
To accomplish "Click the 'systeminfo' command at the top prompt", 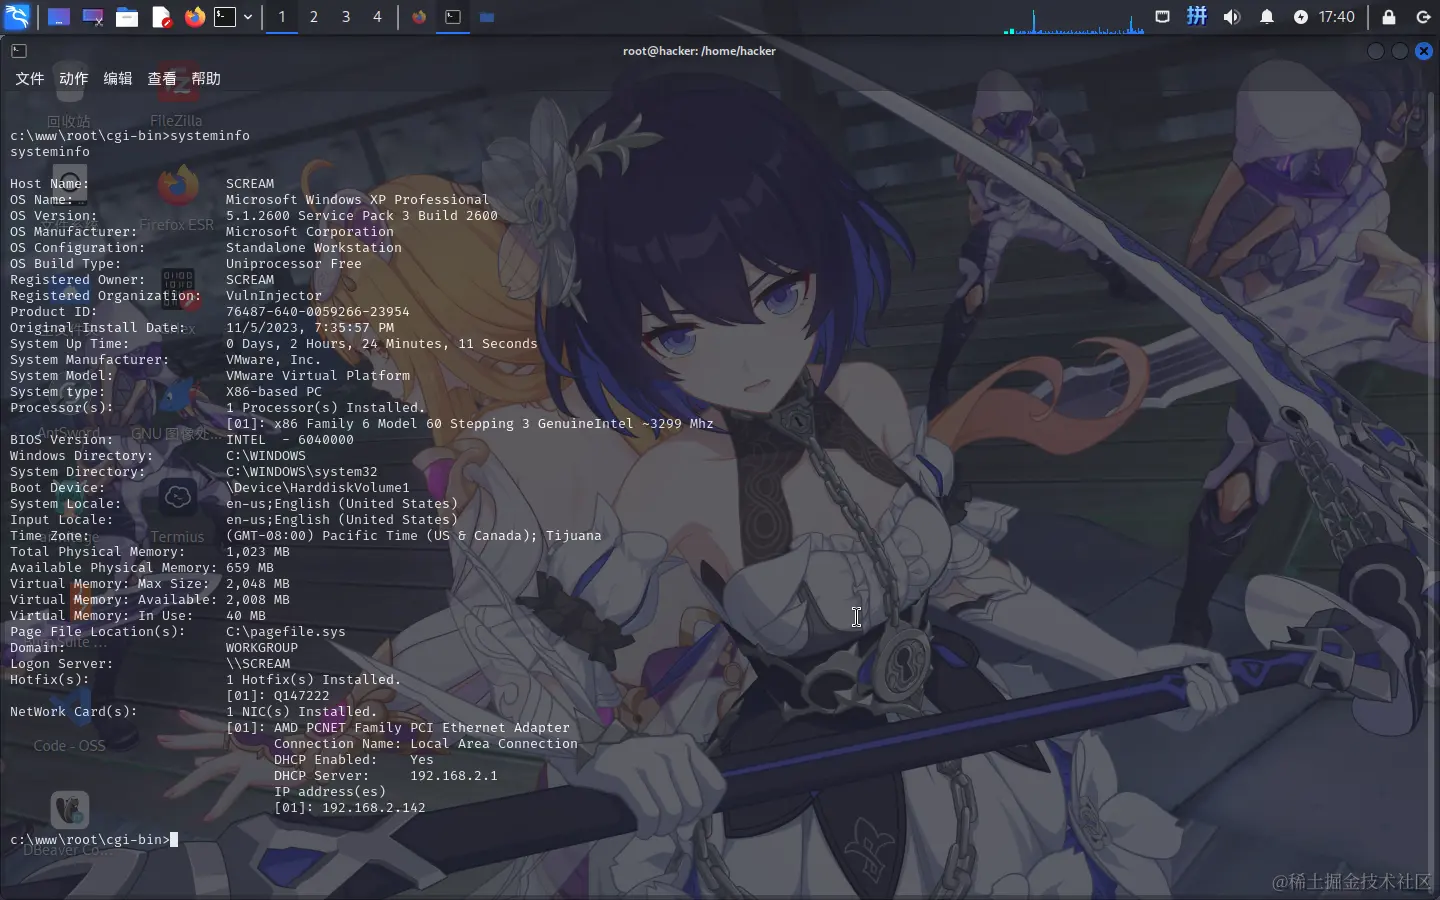I will pos(210,136).
